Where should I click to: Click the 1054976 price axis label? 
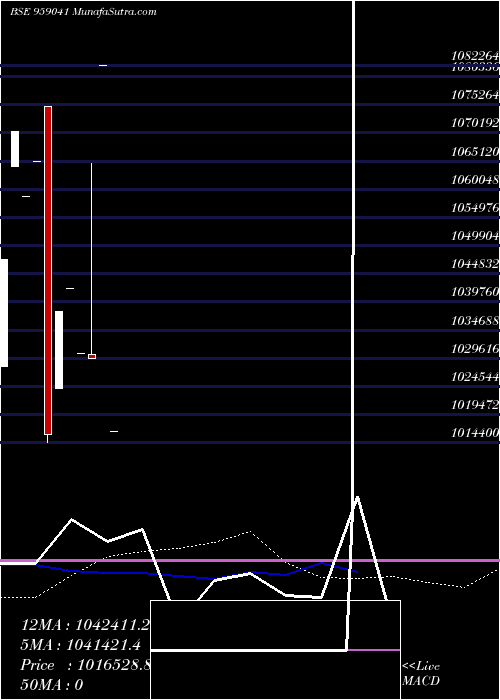475,208
